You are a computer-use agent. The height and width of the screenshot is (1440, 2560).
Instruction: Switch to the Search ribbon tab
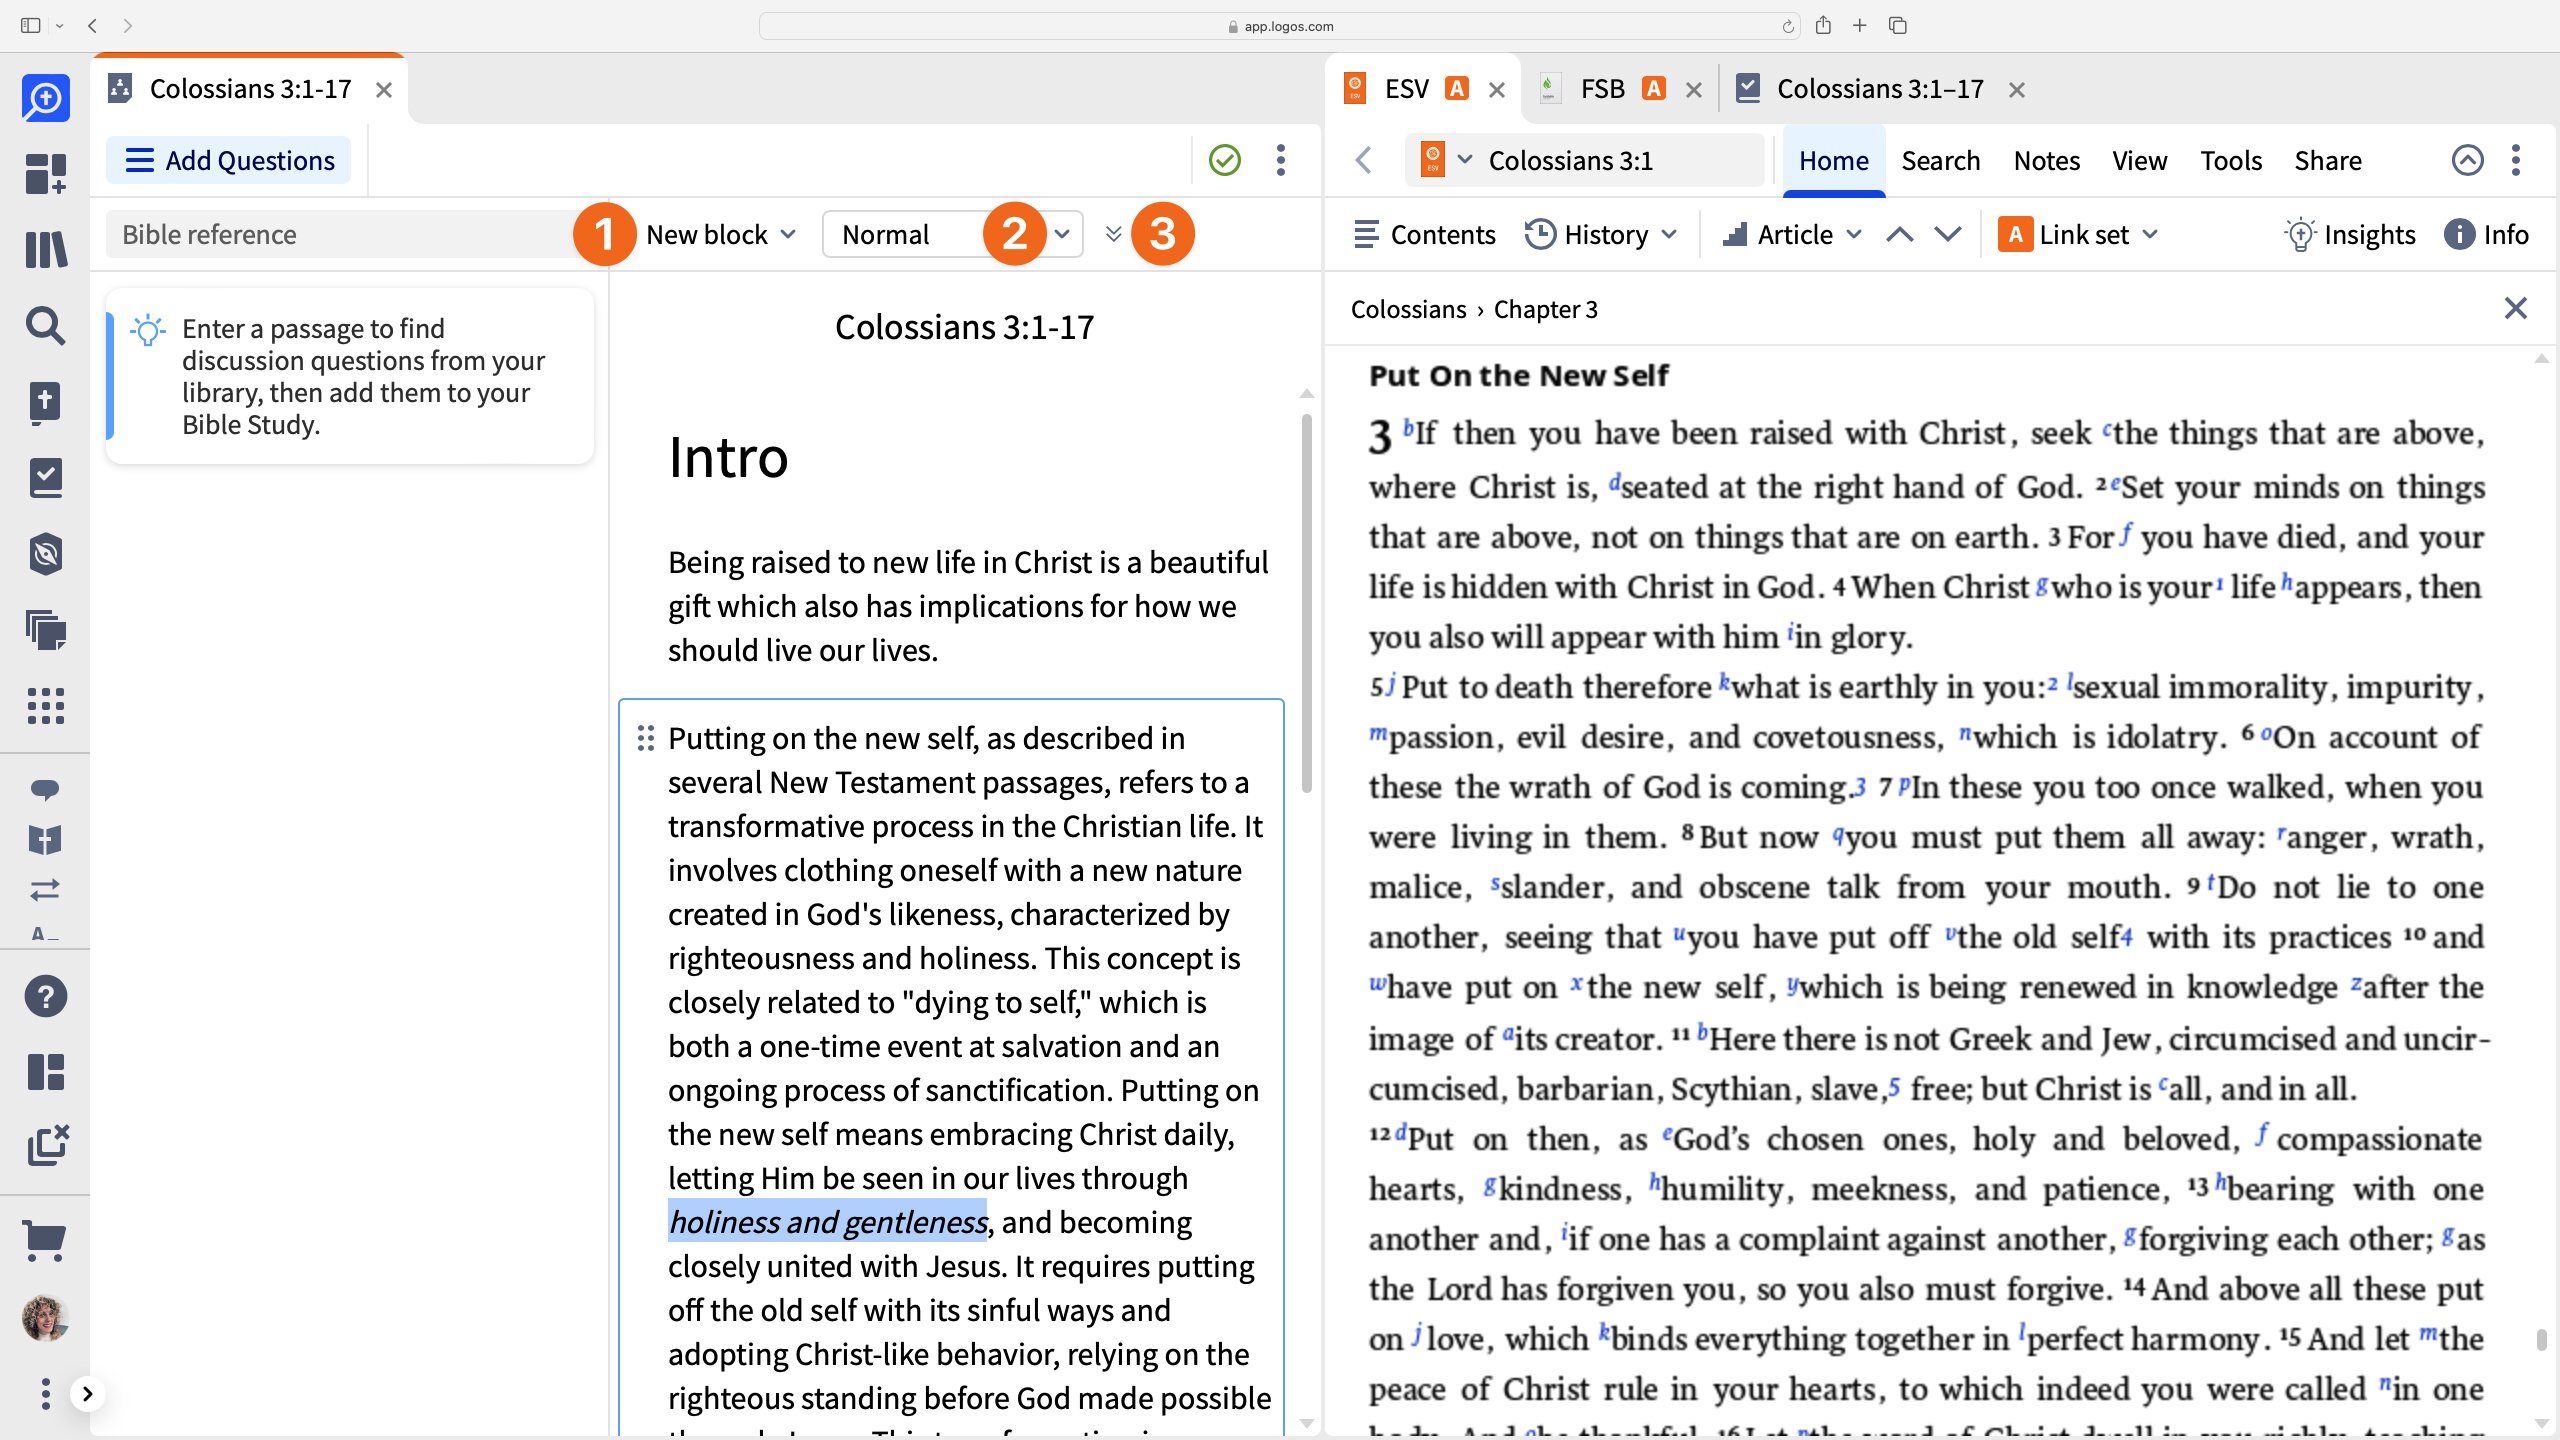pos(1941,161)
